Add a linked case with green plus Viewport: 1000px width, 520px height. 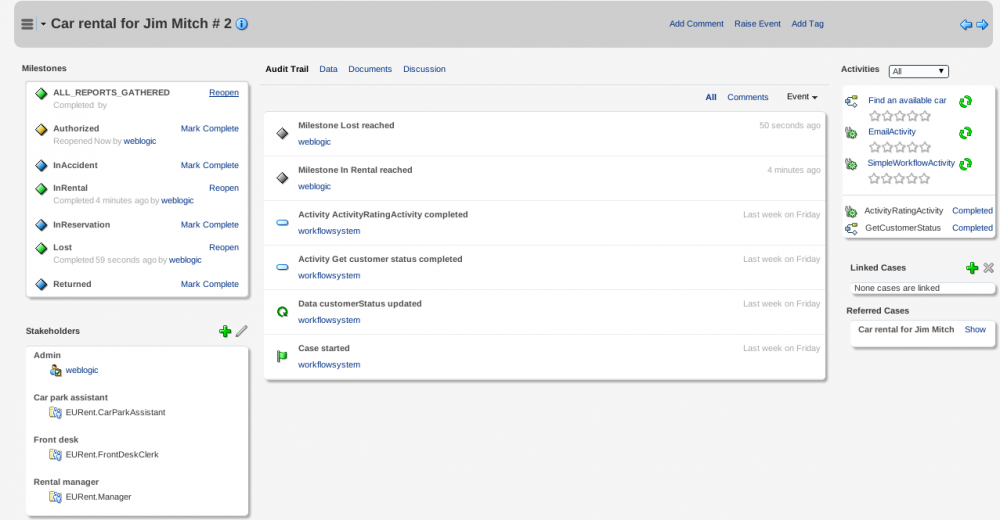point(972,268)
